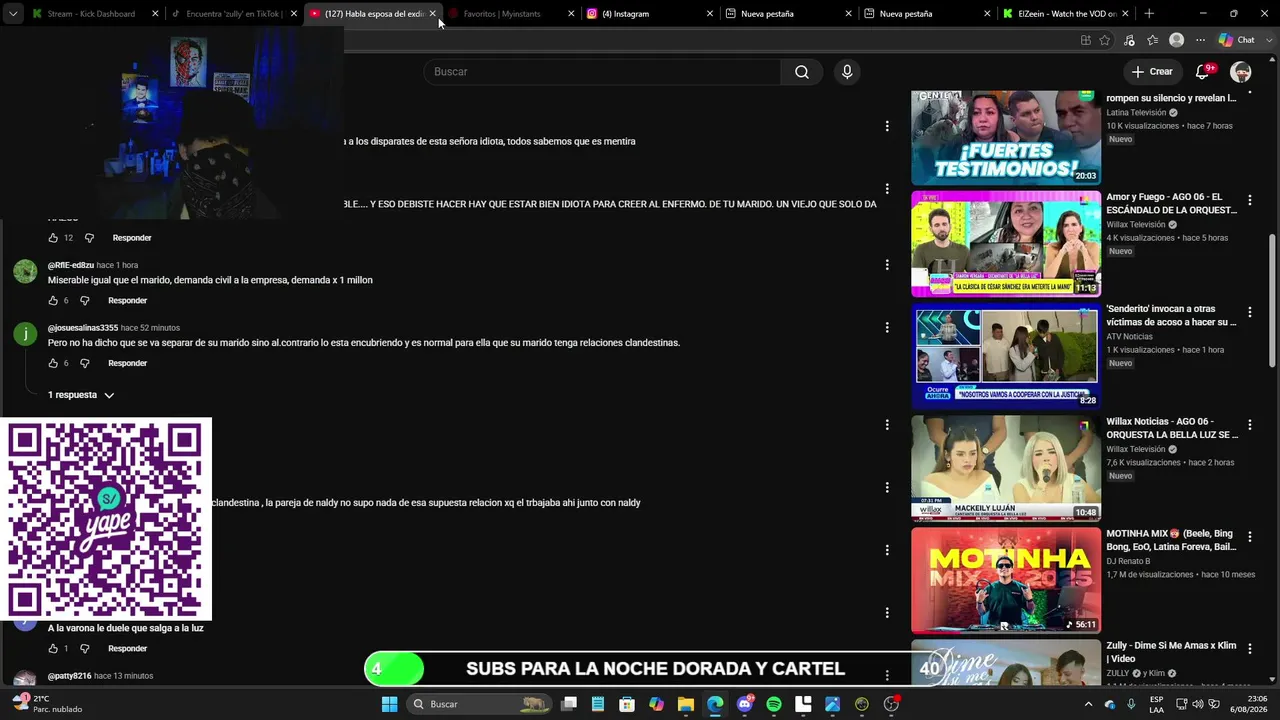The image size is (1280, 720).
Task: Focus the YouTube Buscar search field
Action: click(602, 72)
